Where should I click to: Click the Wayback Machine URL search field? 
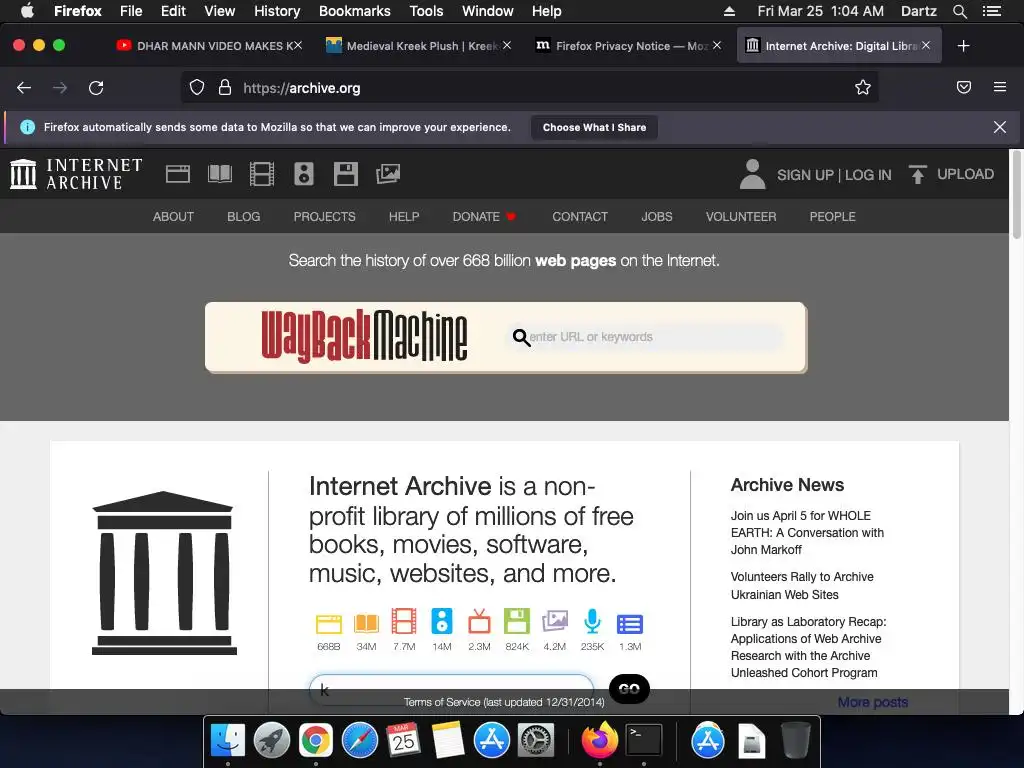coord(645,337)
